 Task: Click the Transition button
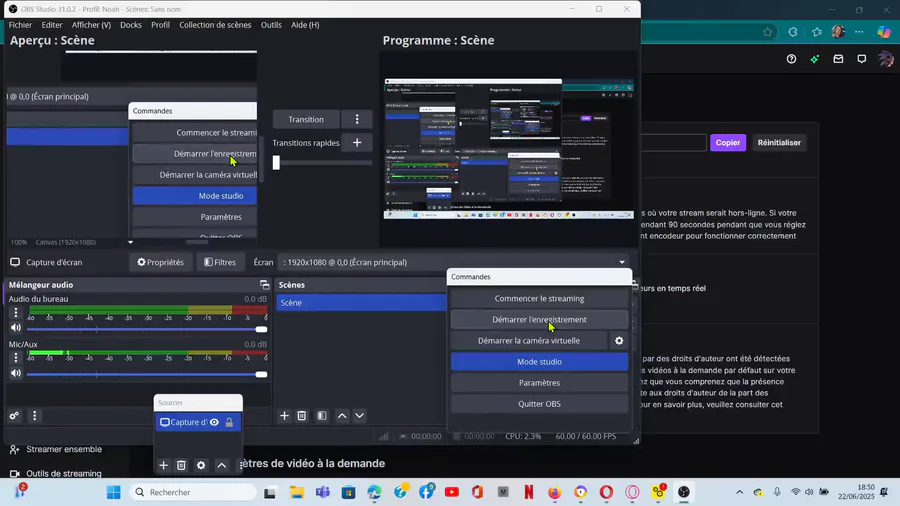pyautogui.click(x=306, y=119)
